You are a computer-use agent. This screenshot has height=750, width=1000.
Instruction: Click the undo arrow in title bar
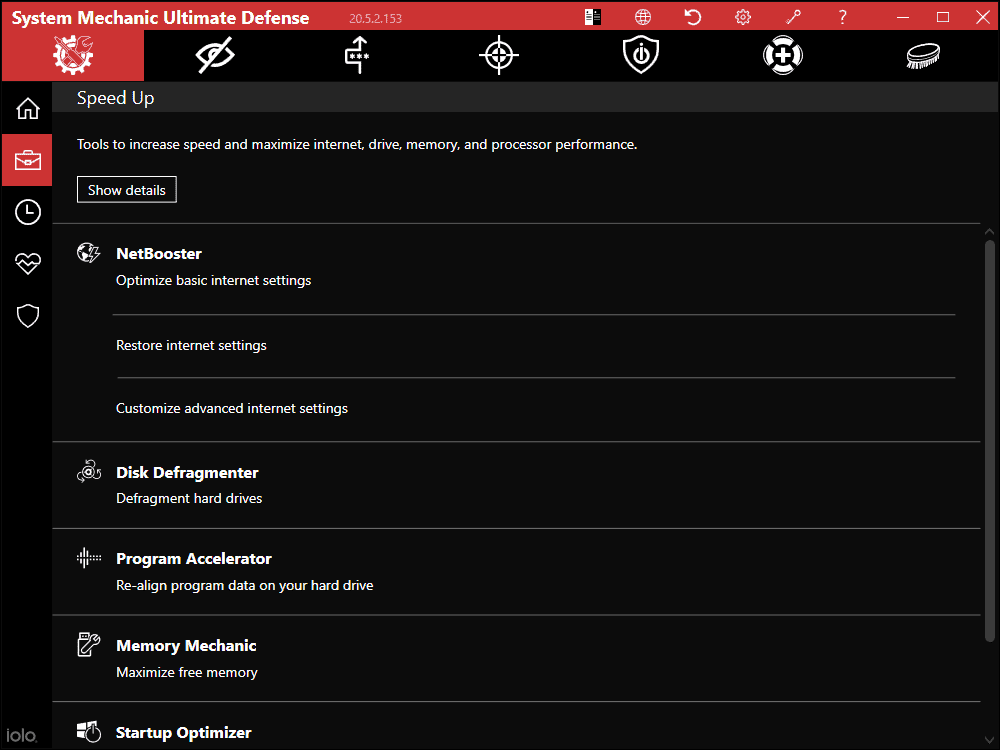[692, 16]
